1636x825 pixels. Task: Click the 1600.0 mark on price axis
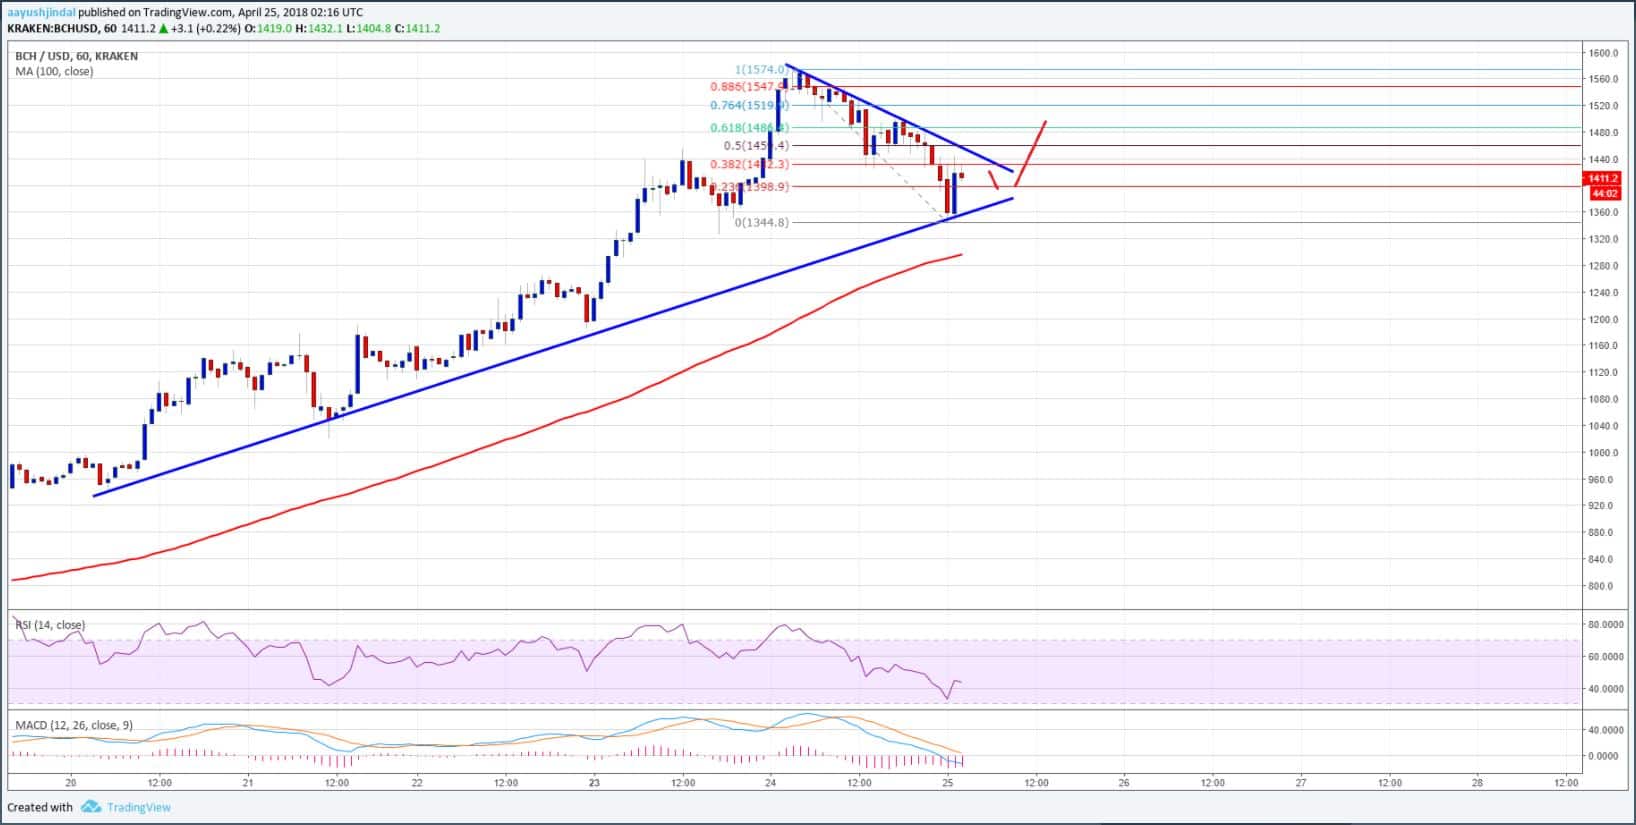[1603, 53]
